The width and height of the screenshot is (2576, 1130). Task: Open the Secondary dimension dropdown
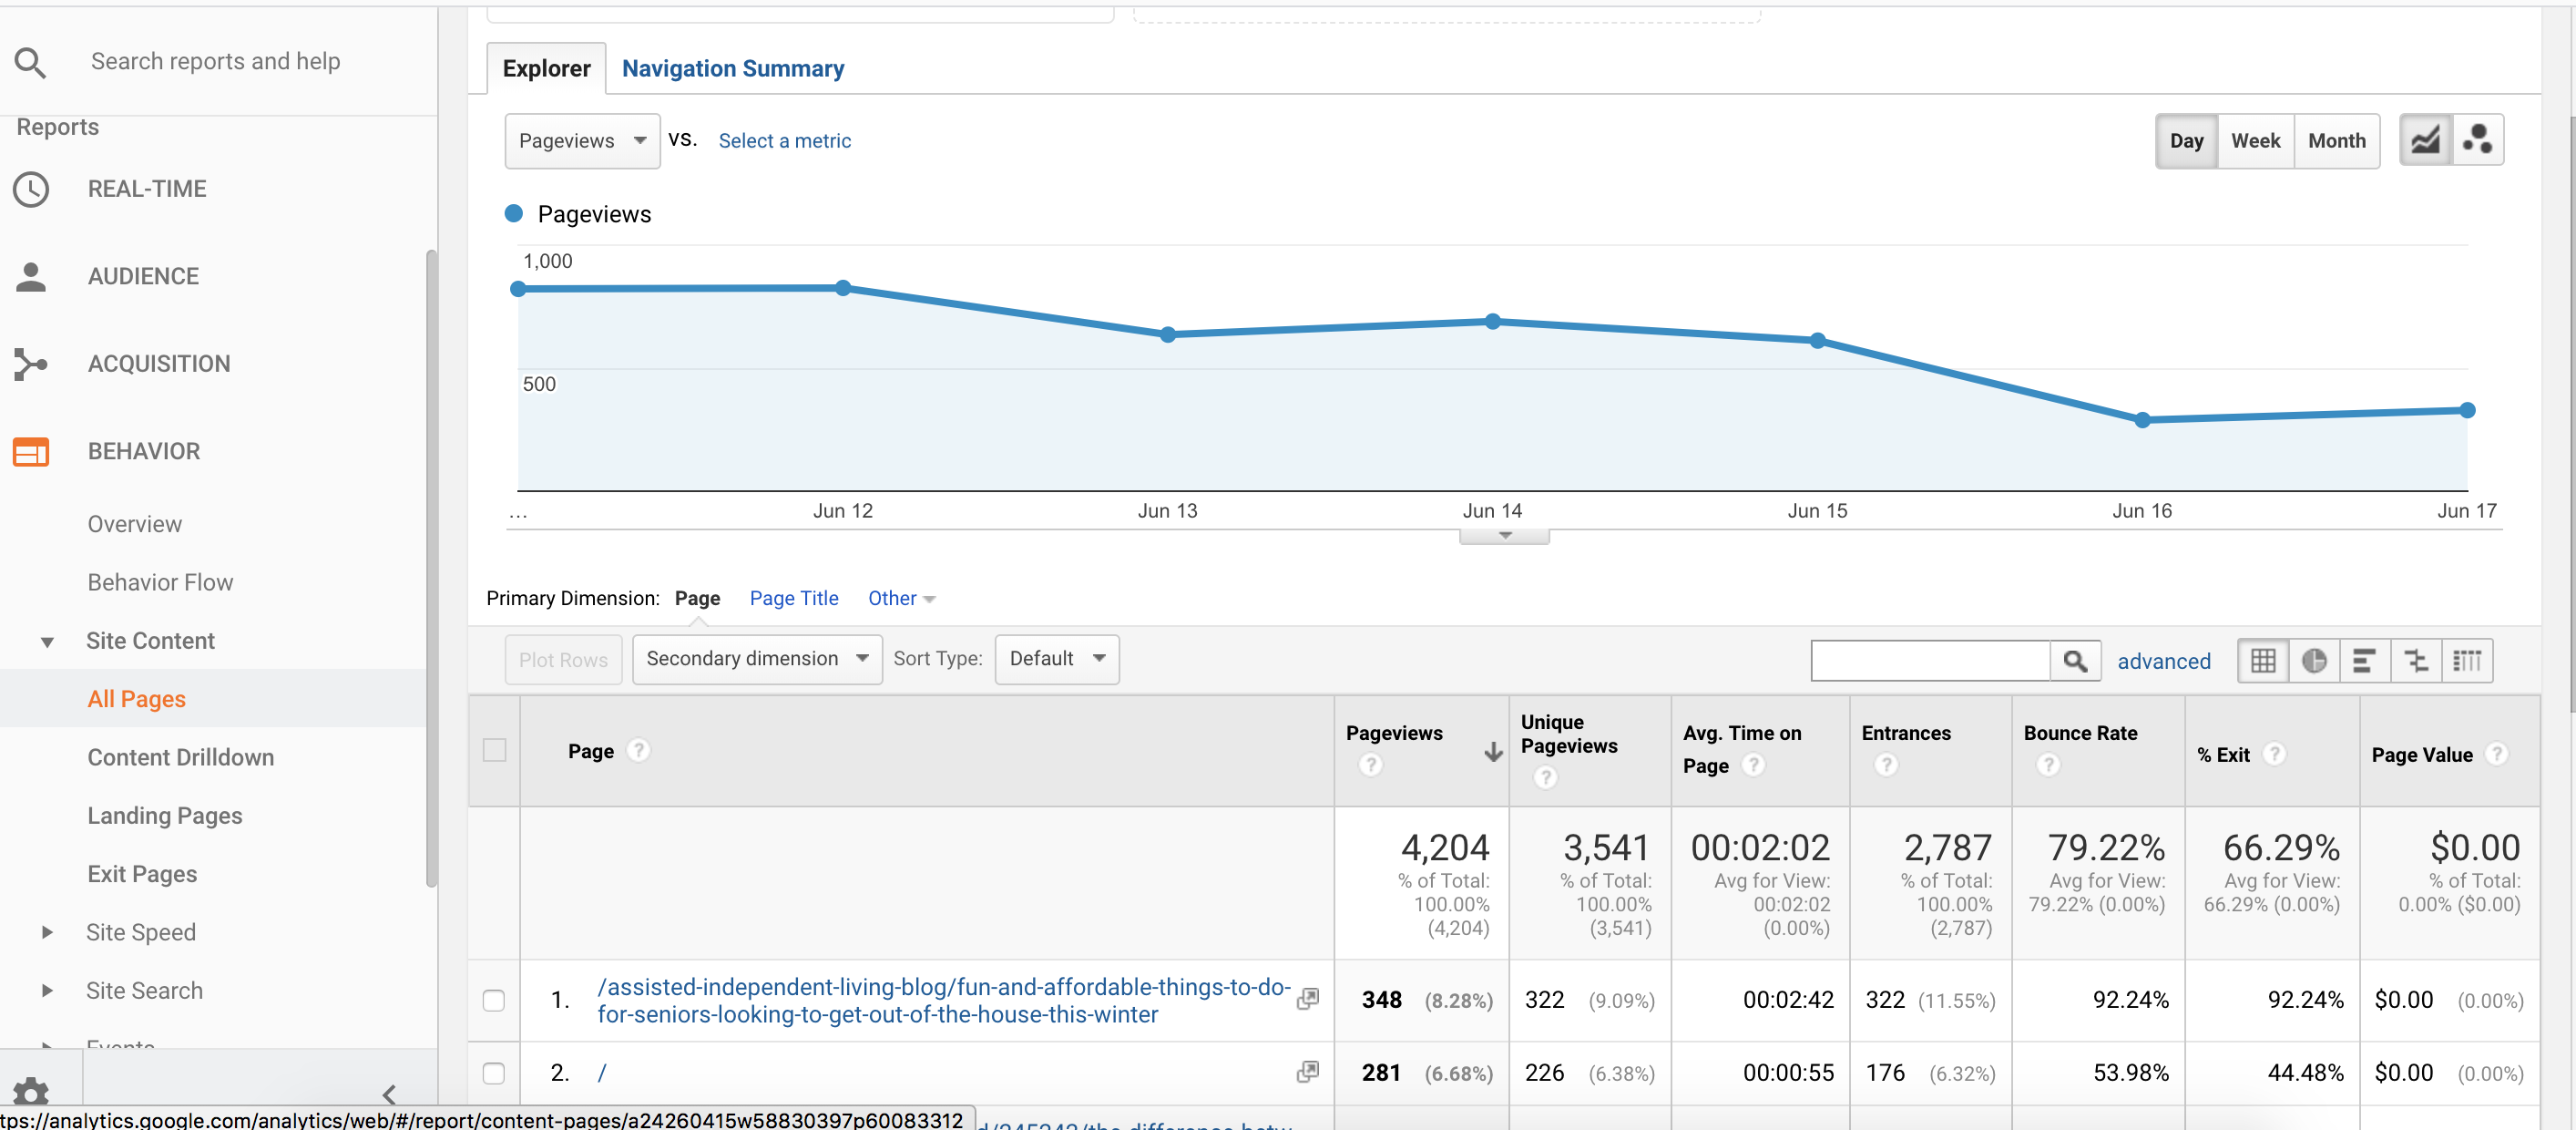756,659
